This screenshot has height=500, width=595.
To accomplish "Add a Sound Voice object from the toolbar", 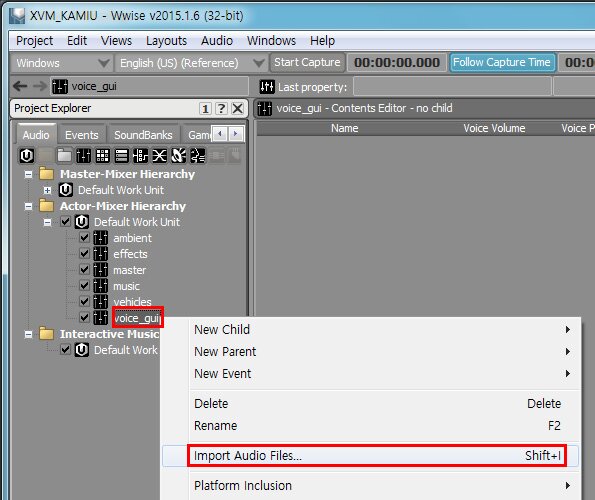I will 198,156.
